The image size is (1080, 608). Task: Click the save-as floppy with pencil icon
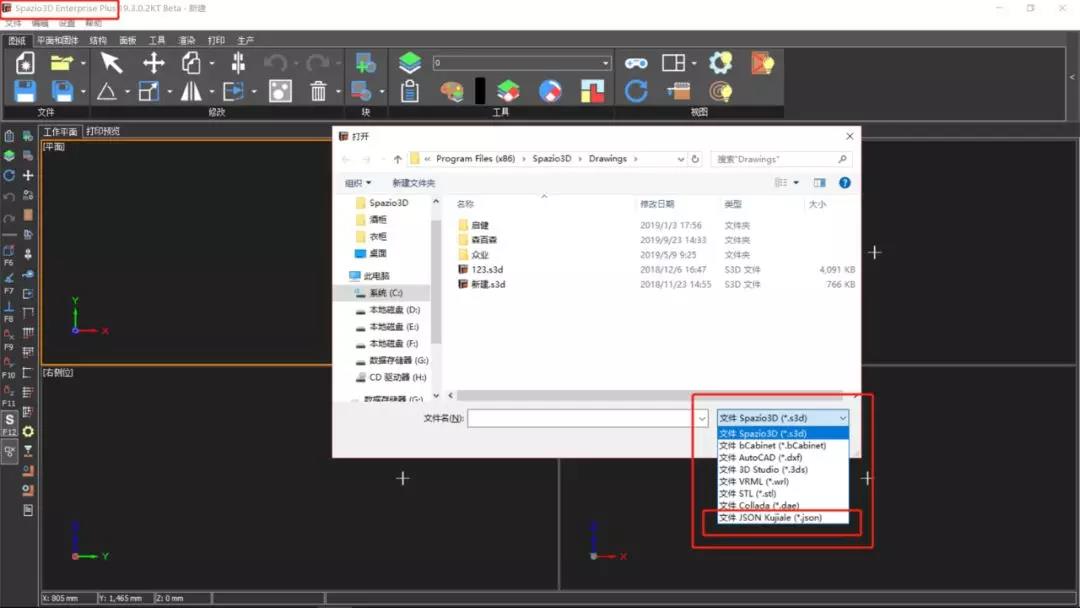click(x=62, y=91)
